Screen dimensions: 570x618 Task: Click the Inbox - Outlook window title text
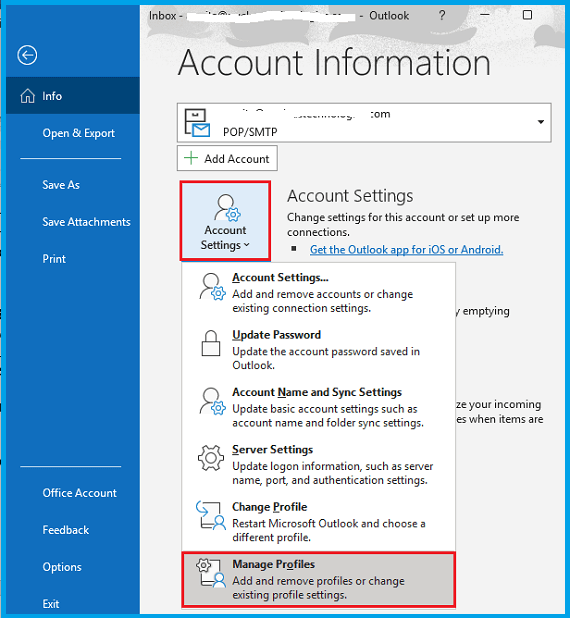point(279,16)
